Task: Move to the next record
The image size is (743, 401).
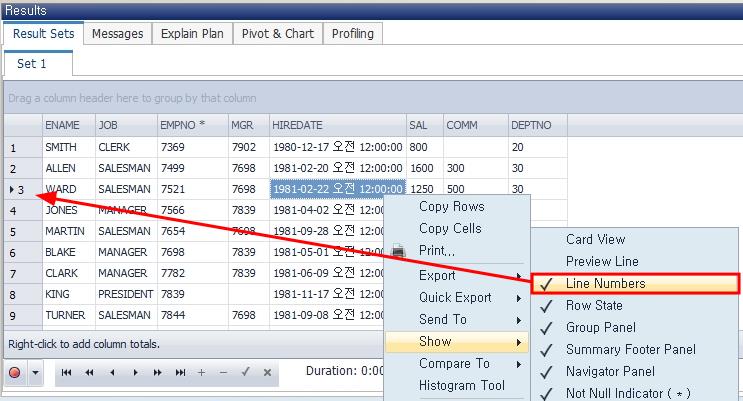Action: tap(135, 372)
